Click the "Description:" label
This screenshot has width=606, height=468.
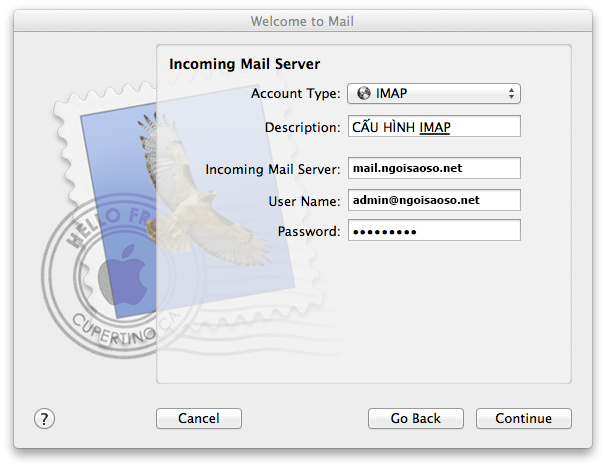pyautogui.click(x=303, y=128)
